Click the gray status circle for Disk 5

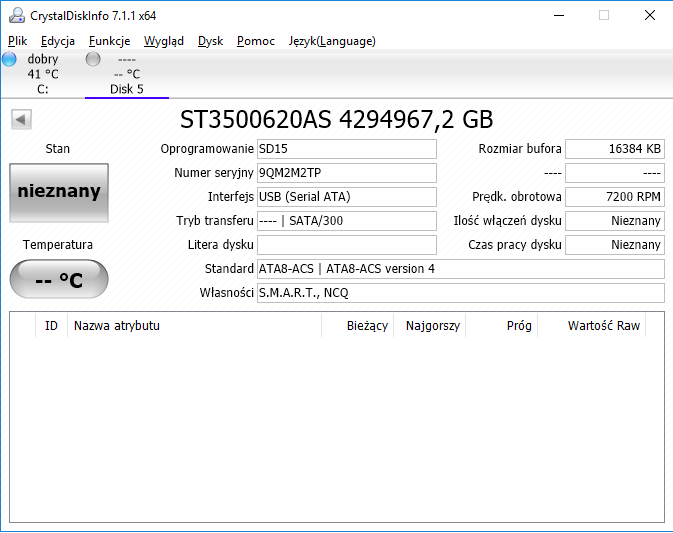point(93,59)
